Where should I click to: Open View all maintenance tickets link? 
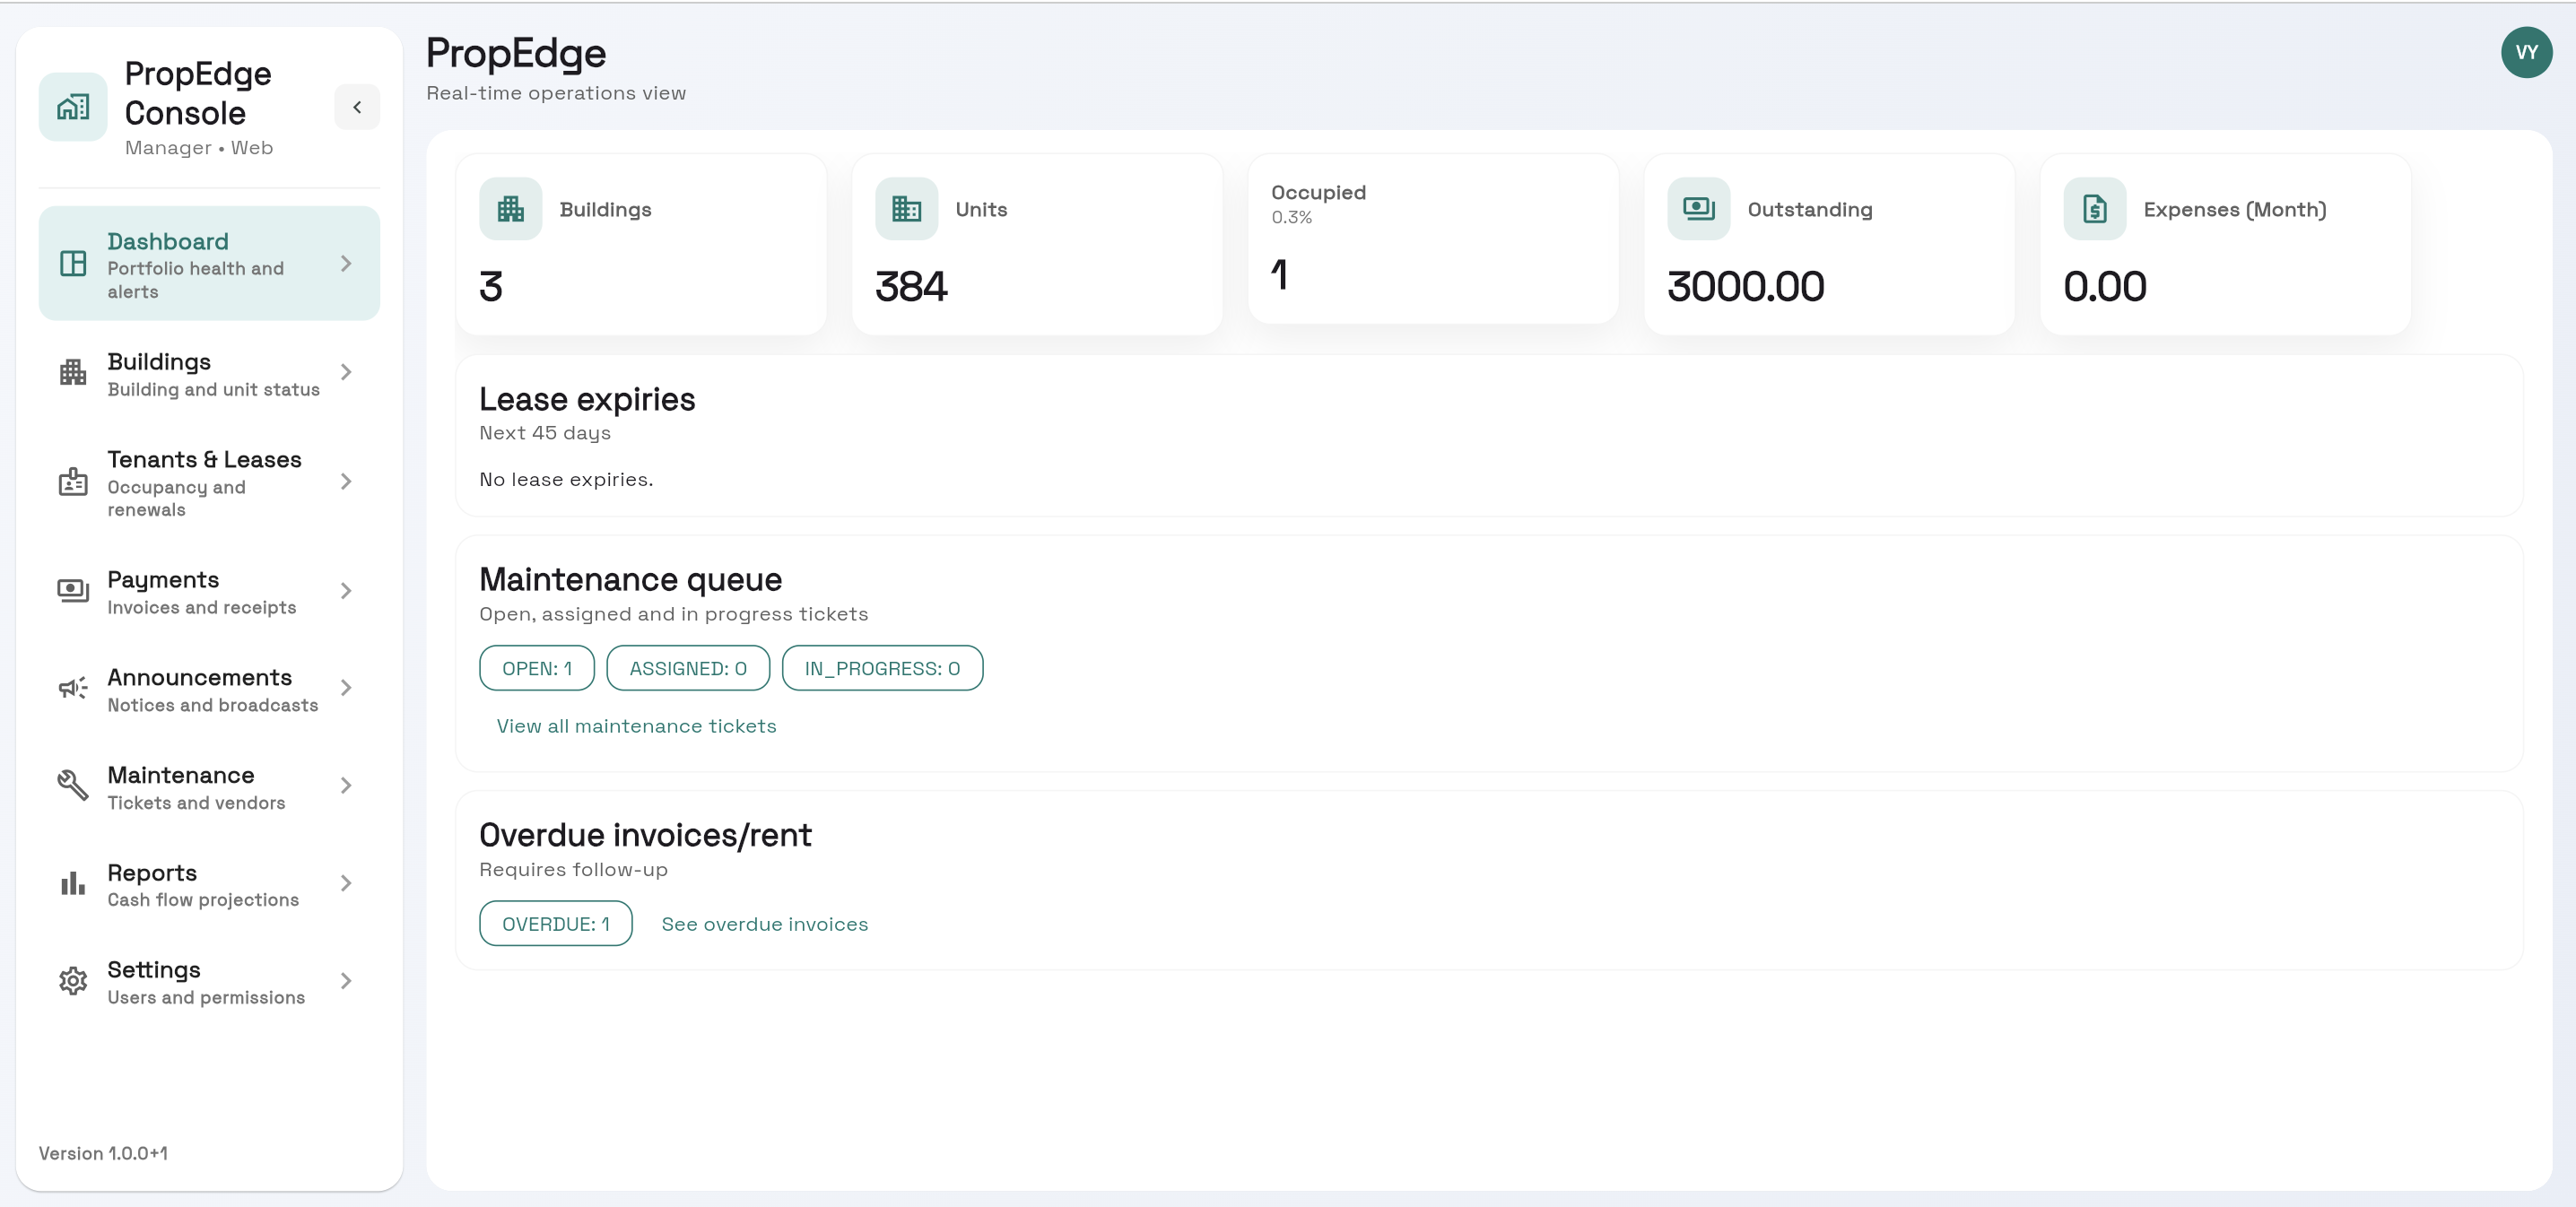point(636,726)
